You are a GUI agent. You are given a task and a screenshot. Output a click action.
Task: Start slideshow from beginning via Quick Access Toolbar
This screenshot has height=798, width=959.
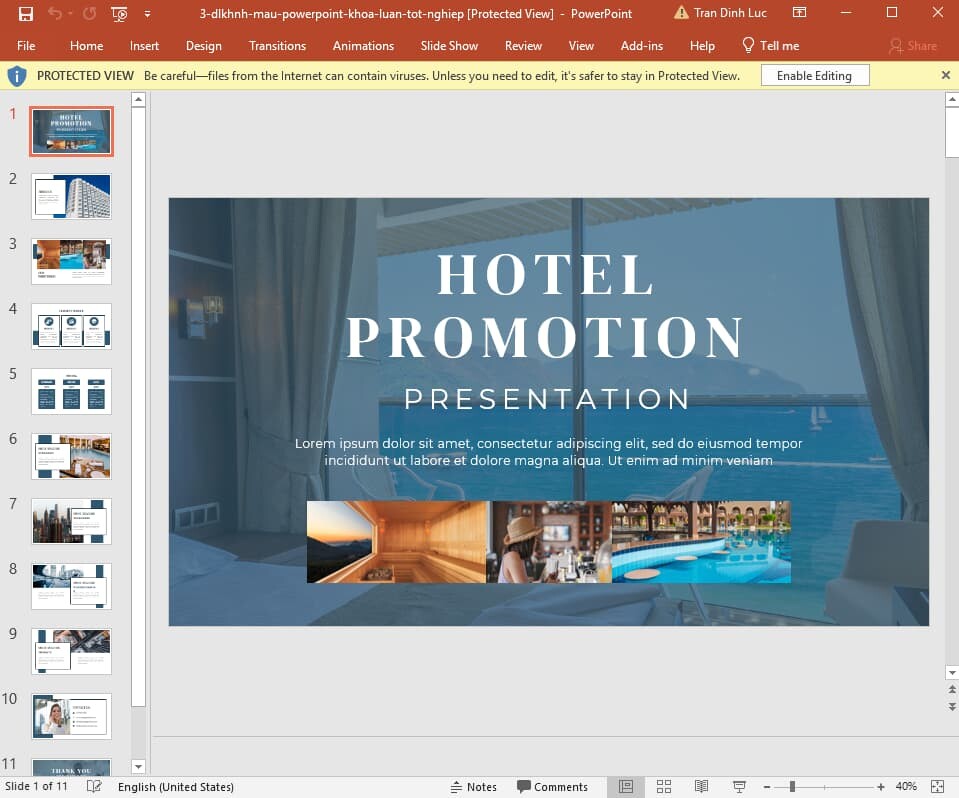click(119, 14)
